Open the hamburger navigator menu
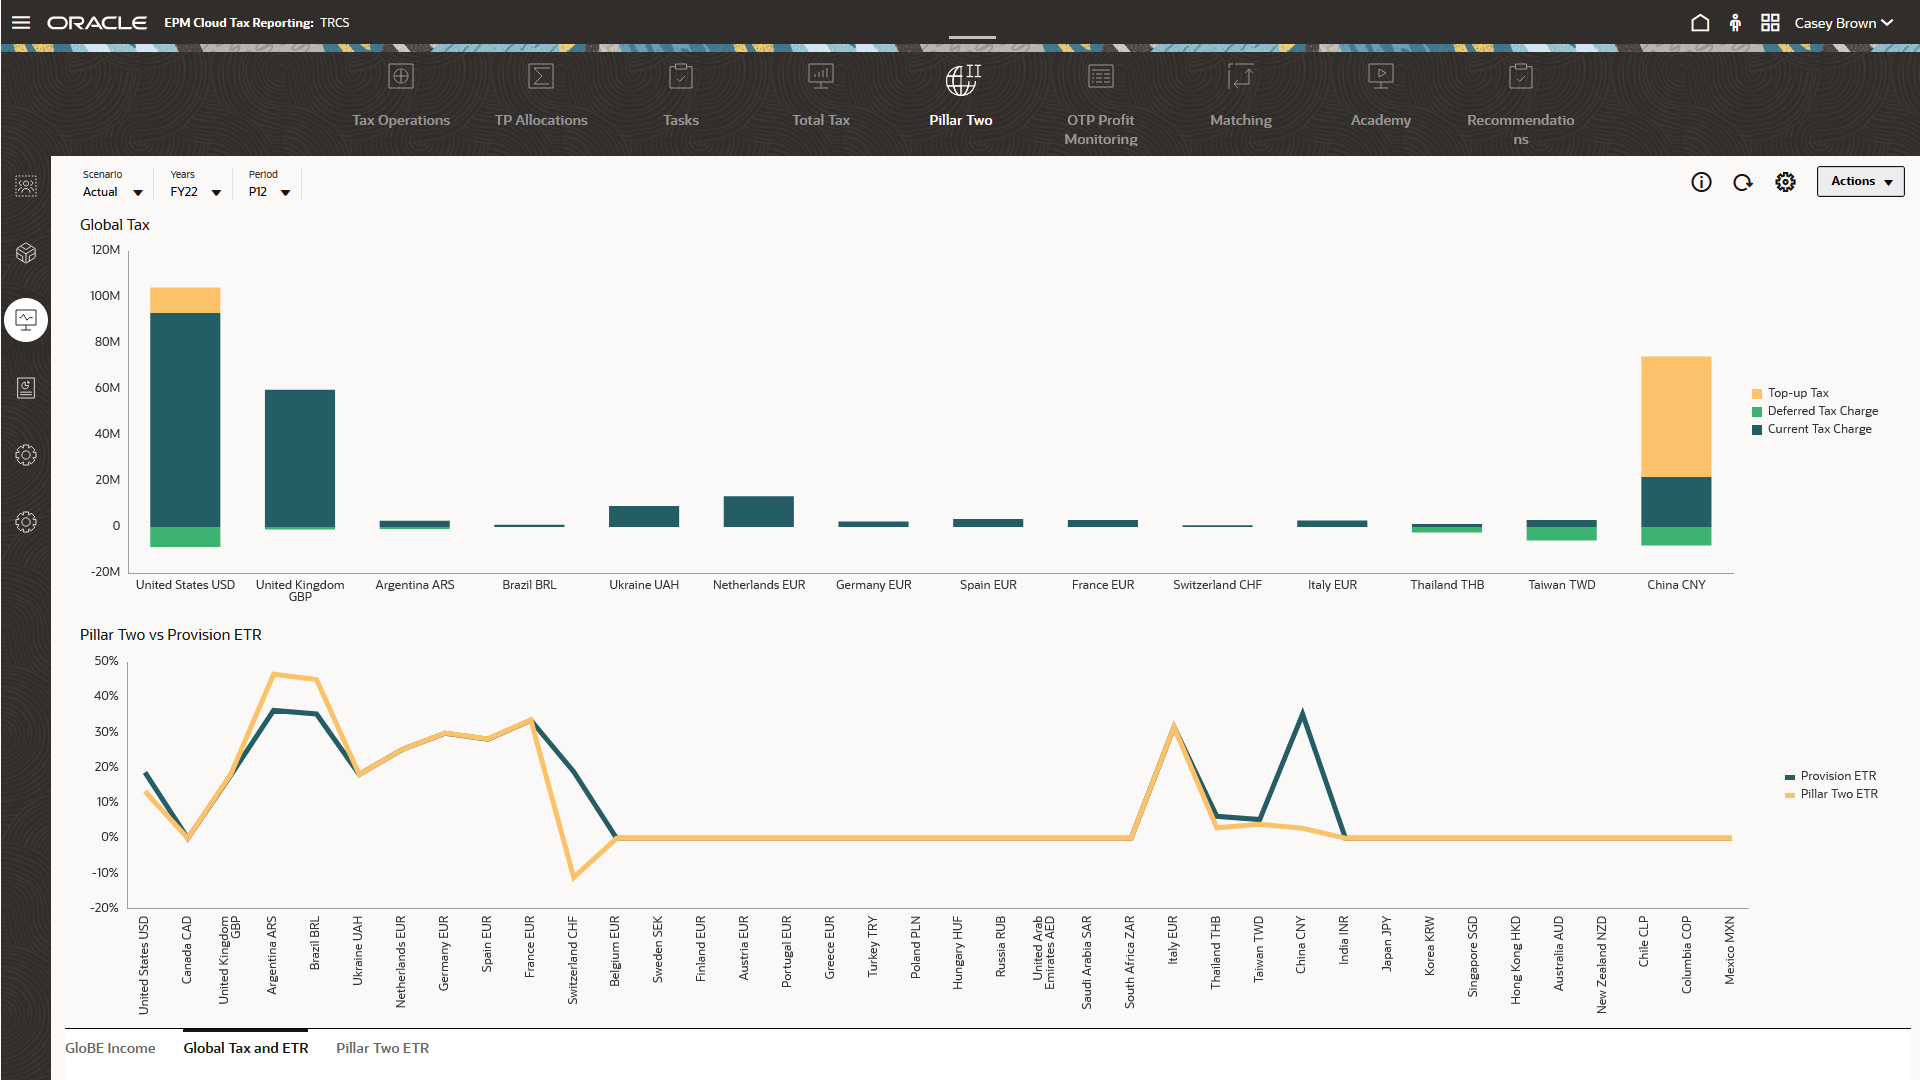The height and width of the screenshot is (1080, 1920). 21,23
